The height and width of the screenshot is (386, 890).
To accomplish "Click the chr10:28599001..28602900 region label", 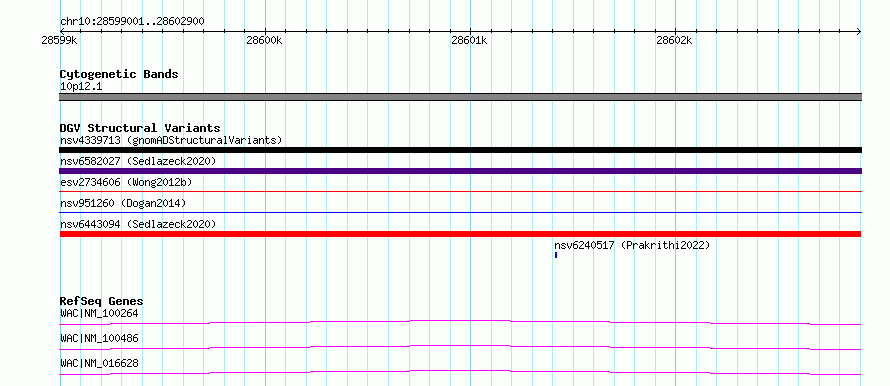I will pyautogui.click(x=132, y=21).
